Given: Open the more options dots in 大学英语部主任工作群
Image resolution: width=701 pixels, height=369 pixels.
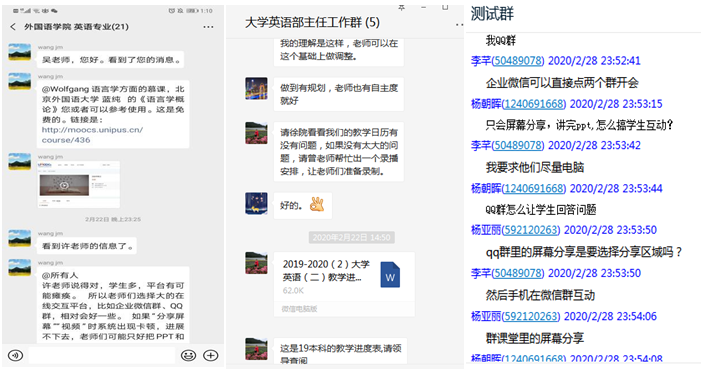Looking at the screenshot, I should (459, 24).
